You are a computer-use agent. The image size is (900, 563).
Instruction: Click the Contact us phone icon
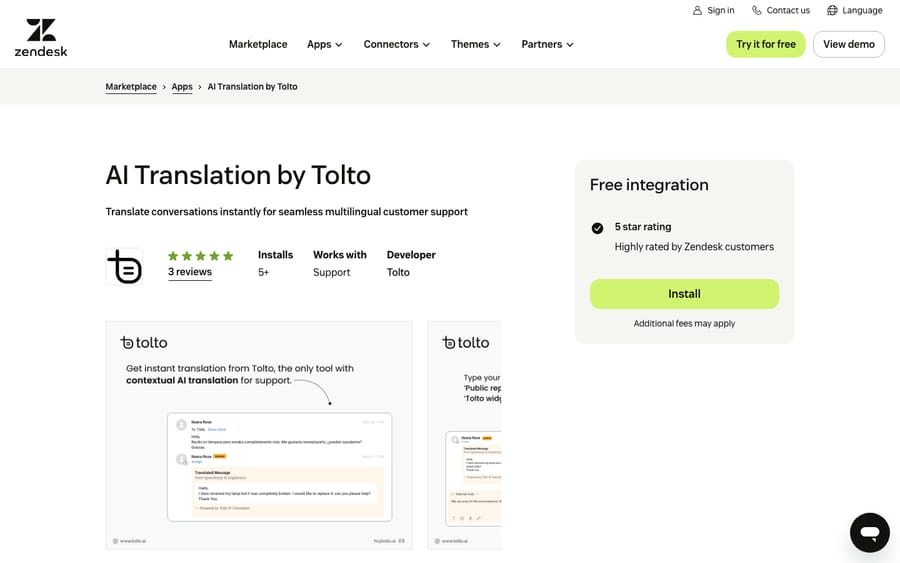757,10
